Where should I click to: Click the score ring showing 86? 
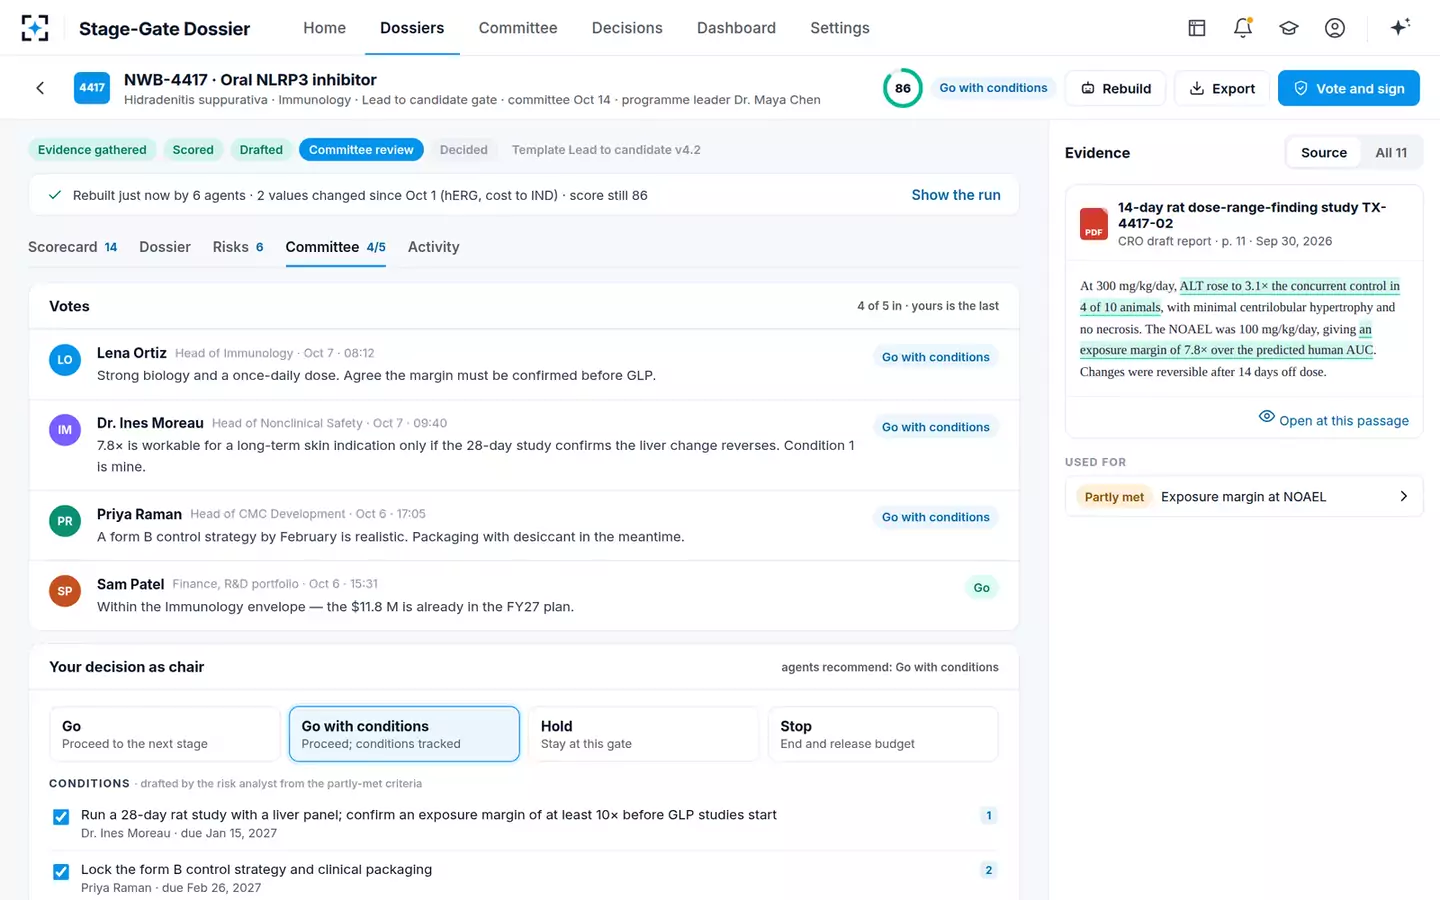tap(902, 88)
